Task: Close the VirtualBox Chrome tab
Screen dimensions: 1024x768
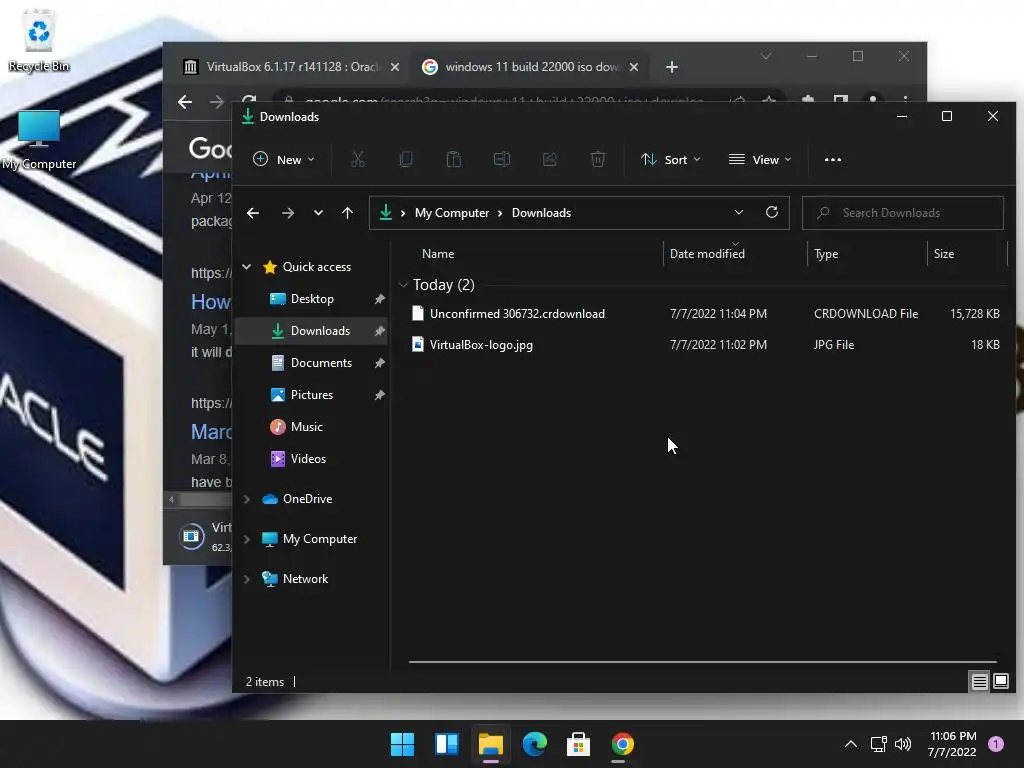Action: tap(394, 67)
